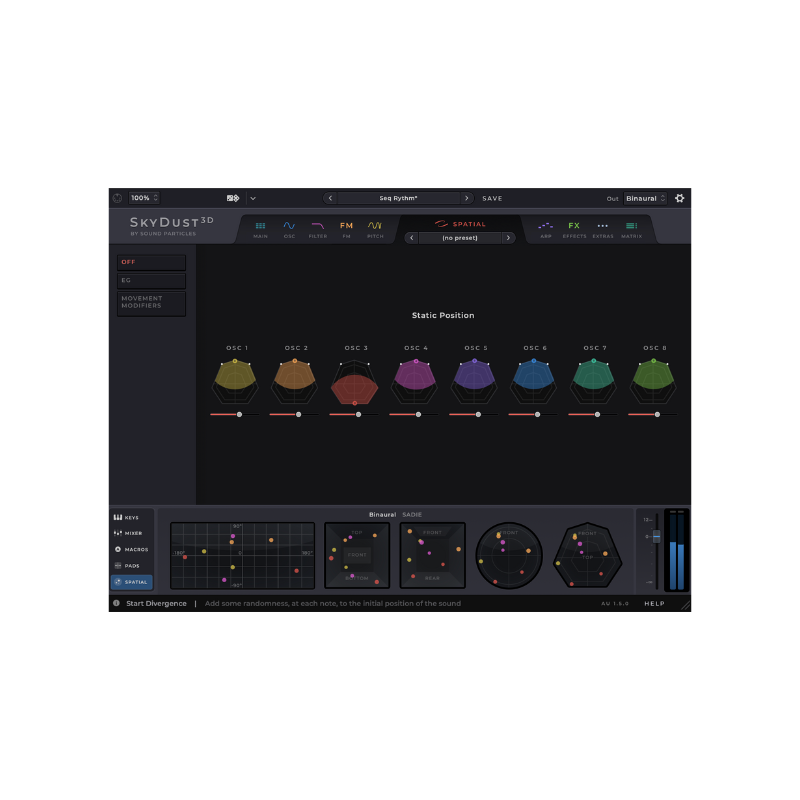Select the SPATIAL bottom panel tab
This screenshot has width=800, height=800.
131,582
